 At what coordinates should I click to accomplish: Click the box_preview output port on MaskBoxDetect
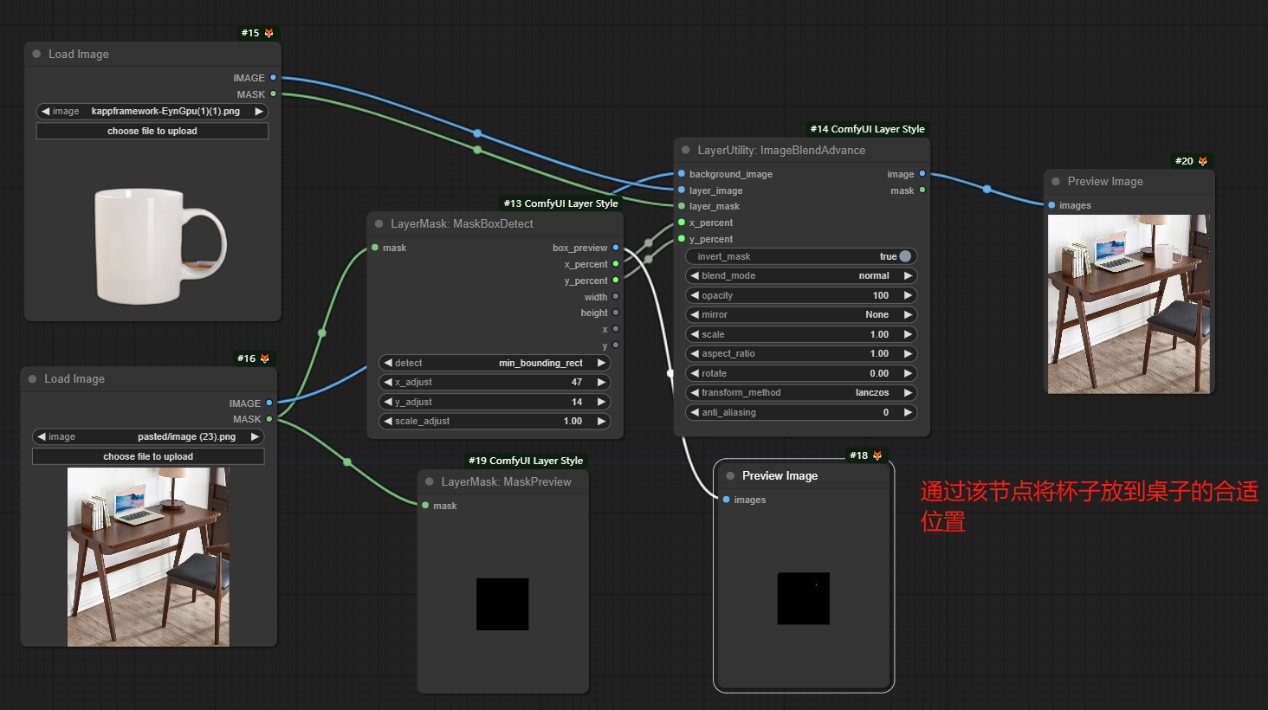pos(615,247)
